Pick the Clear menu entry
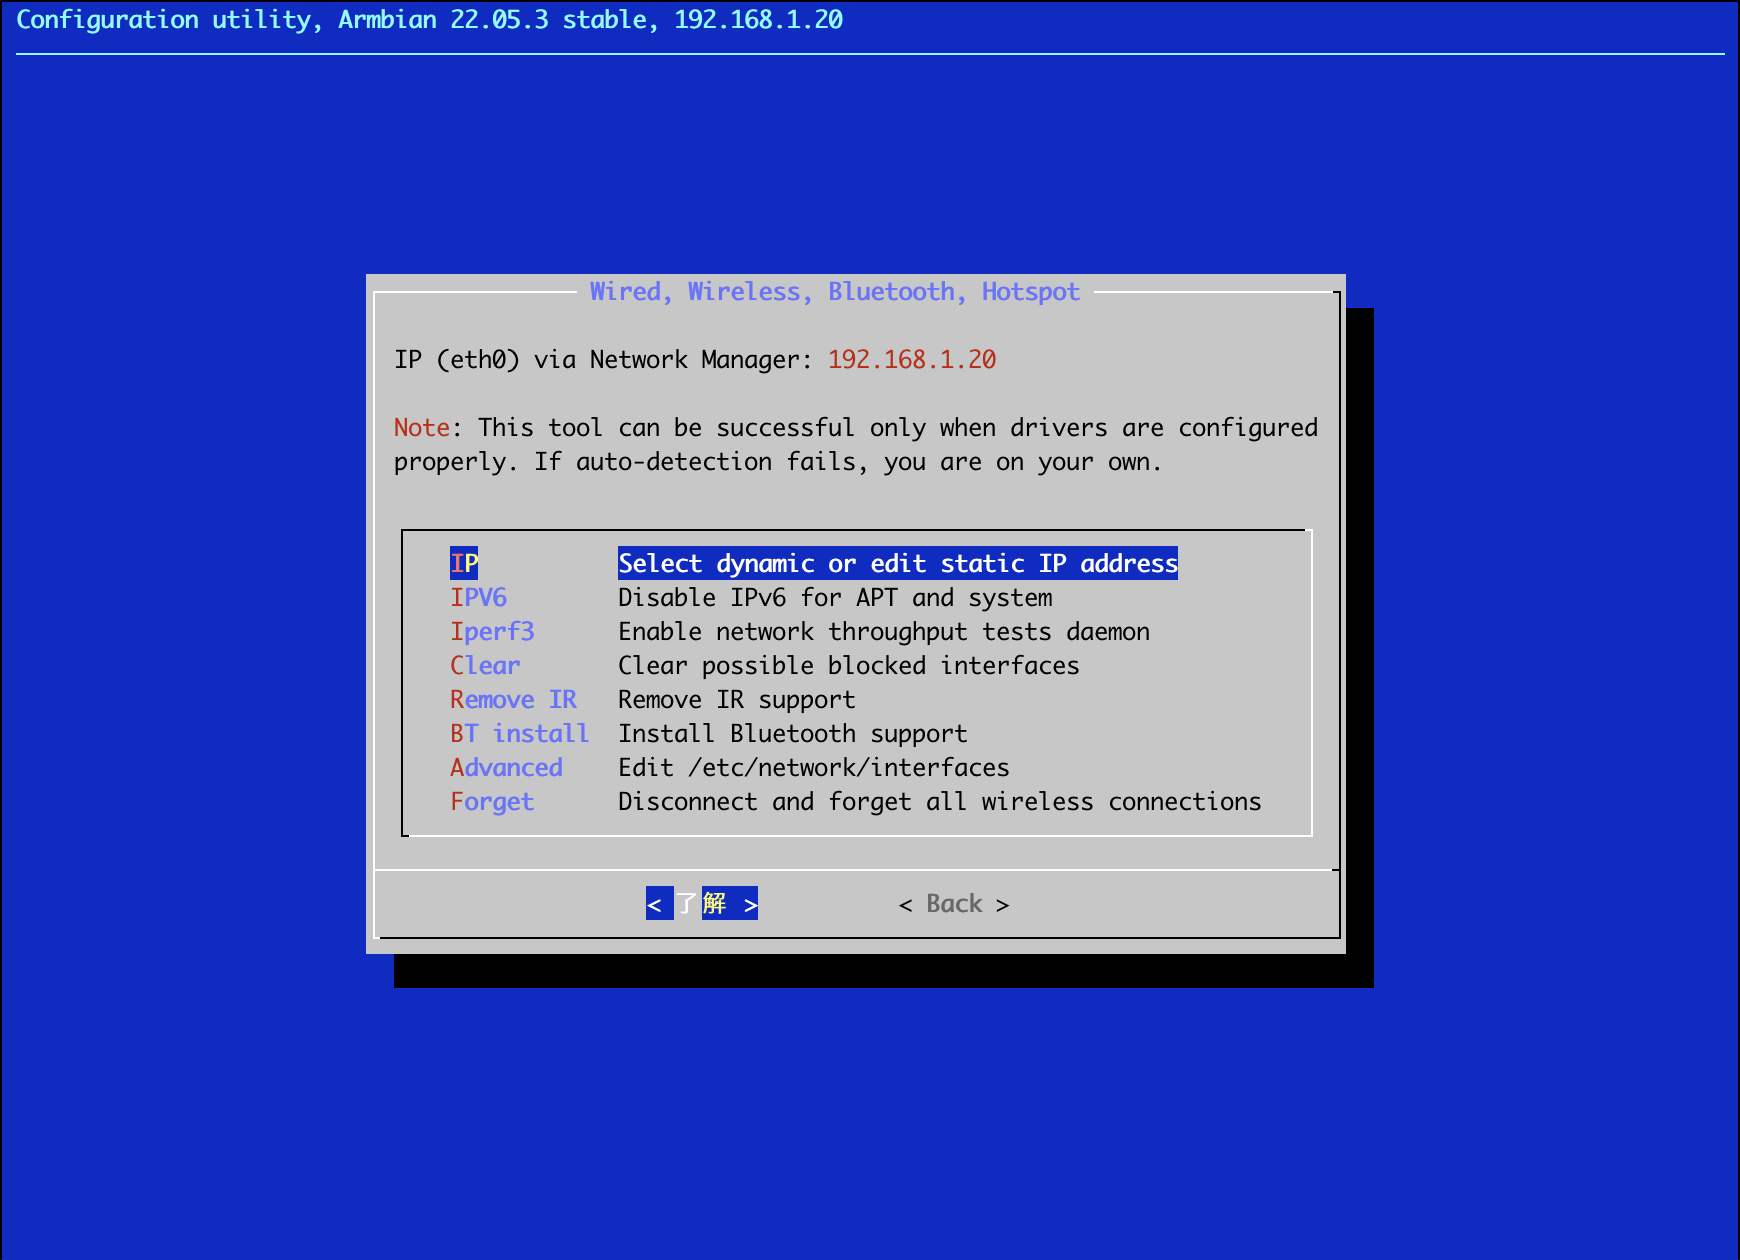Viewport: 1740px width, 1260px height. (x=485, y=665)
